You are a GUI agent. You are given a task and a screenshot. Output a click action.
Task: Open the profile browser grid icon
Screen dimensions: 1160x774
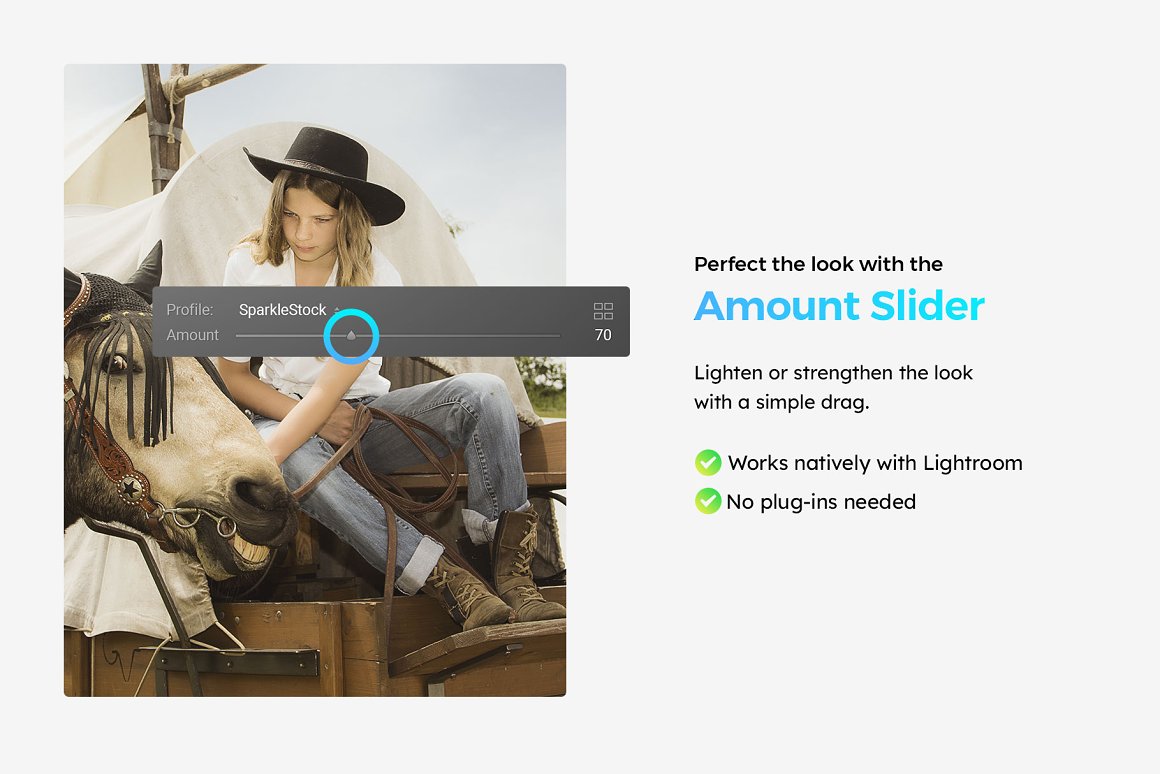tap(603, 311)
